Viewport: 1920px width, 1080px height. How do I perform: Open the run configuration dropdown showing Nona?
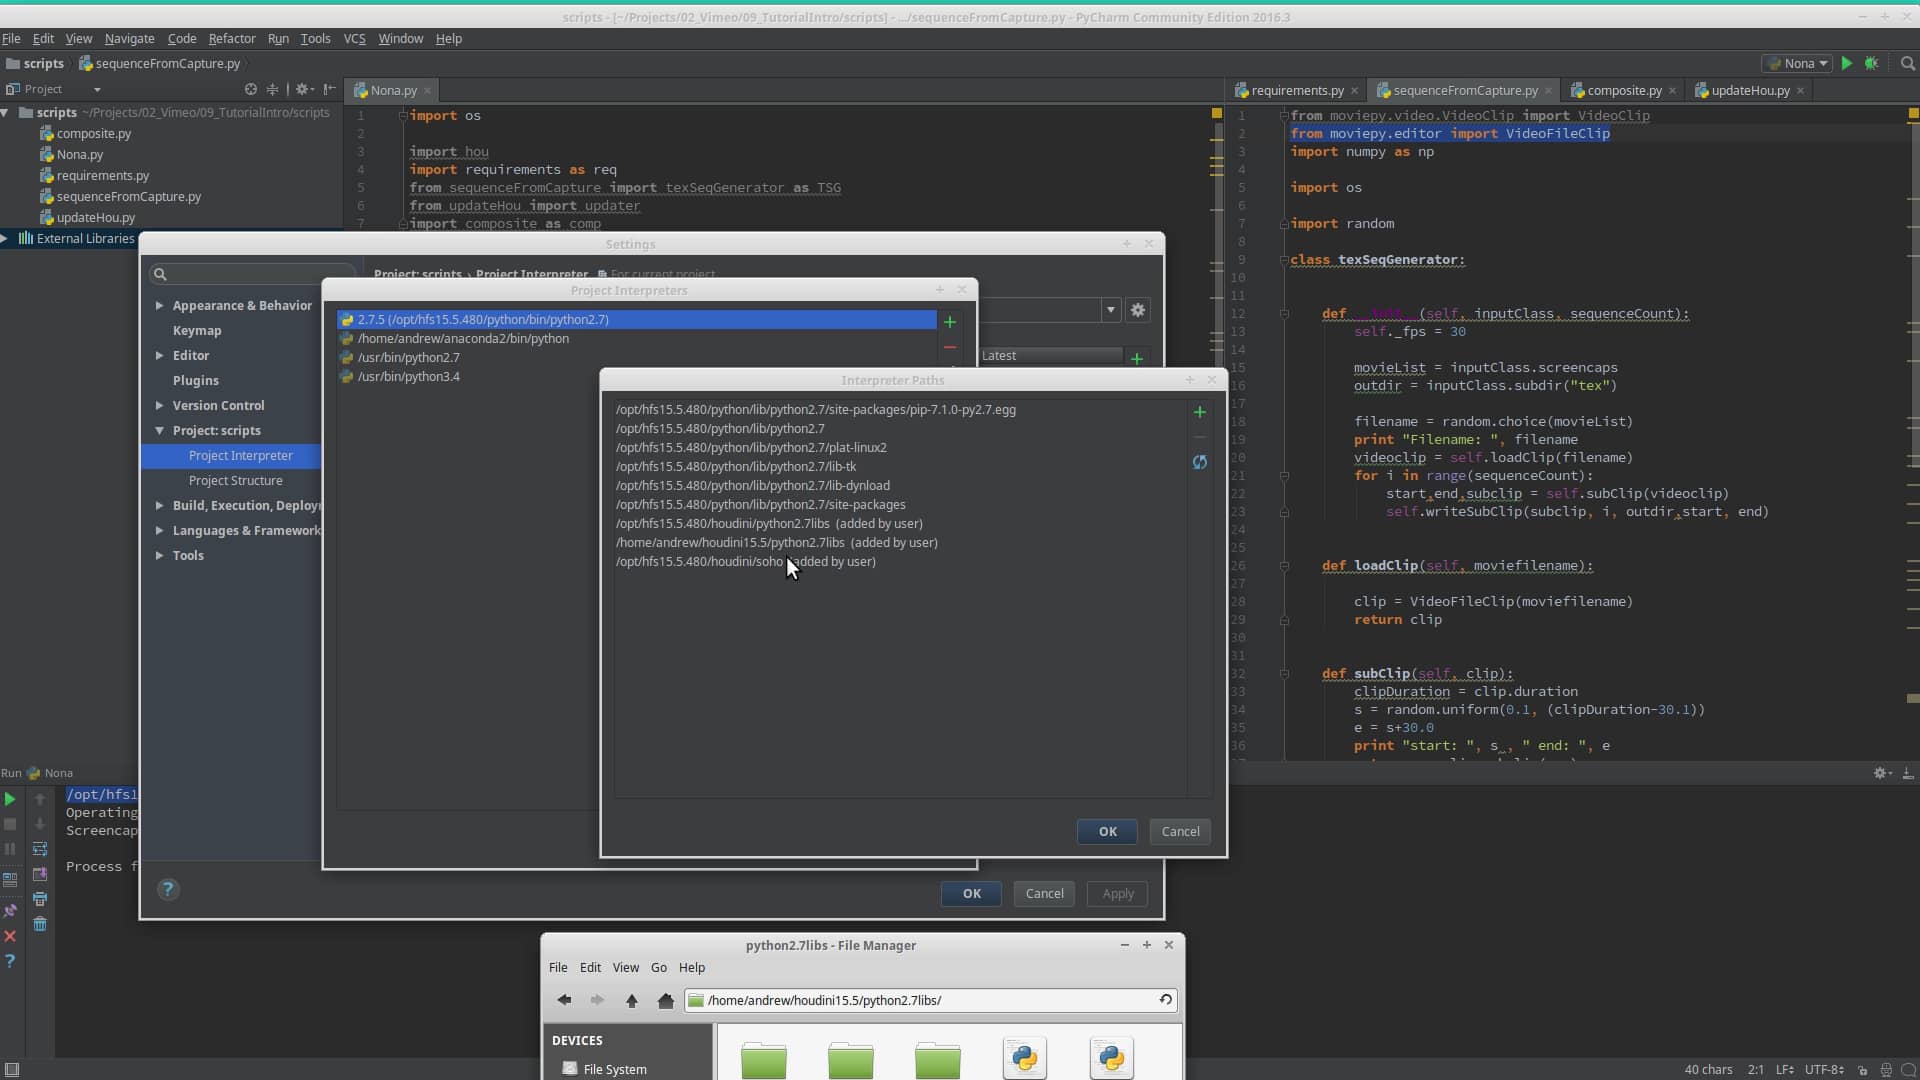tap(1797, 63)
